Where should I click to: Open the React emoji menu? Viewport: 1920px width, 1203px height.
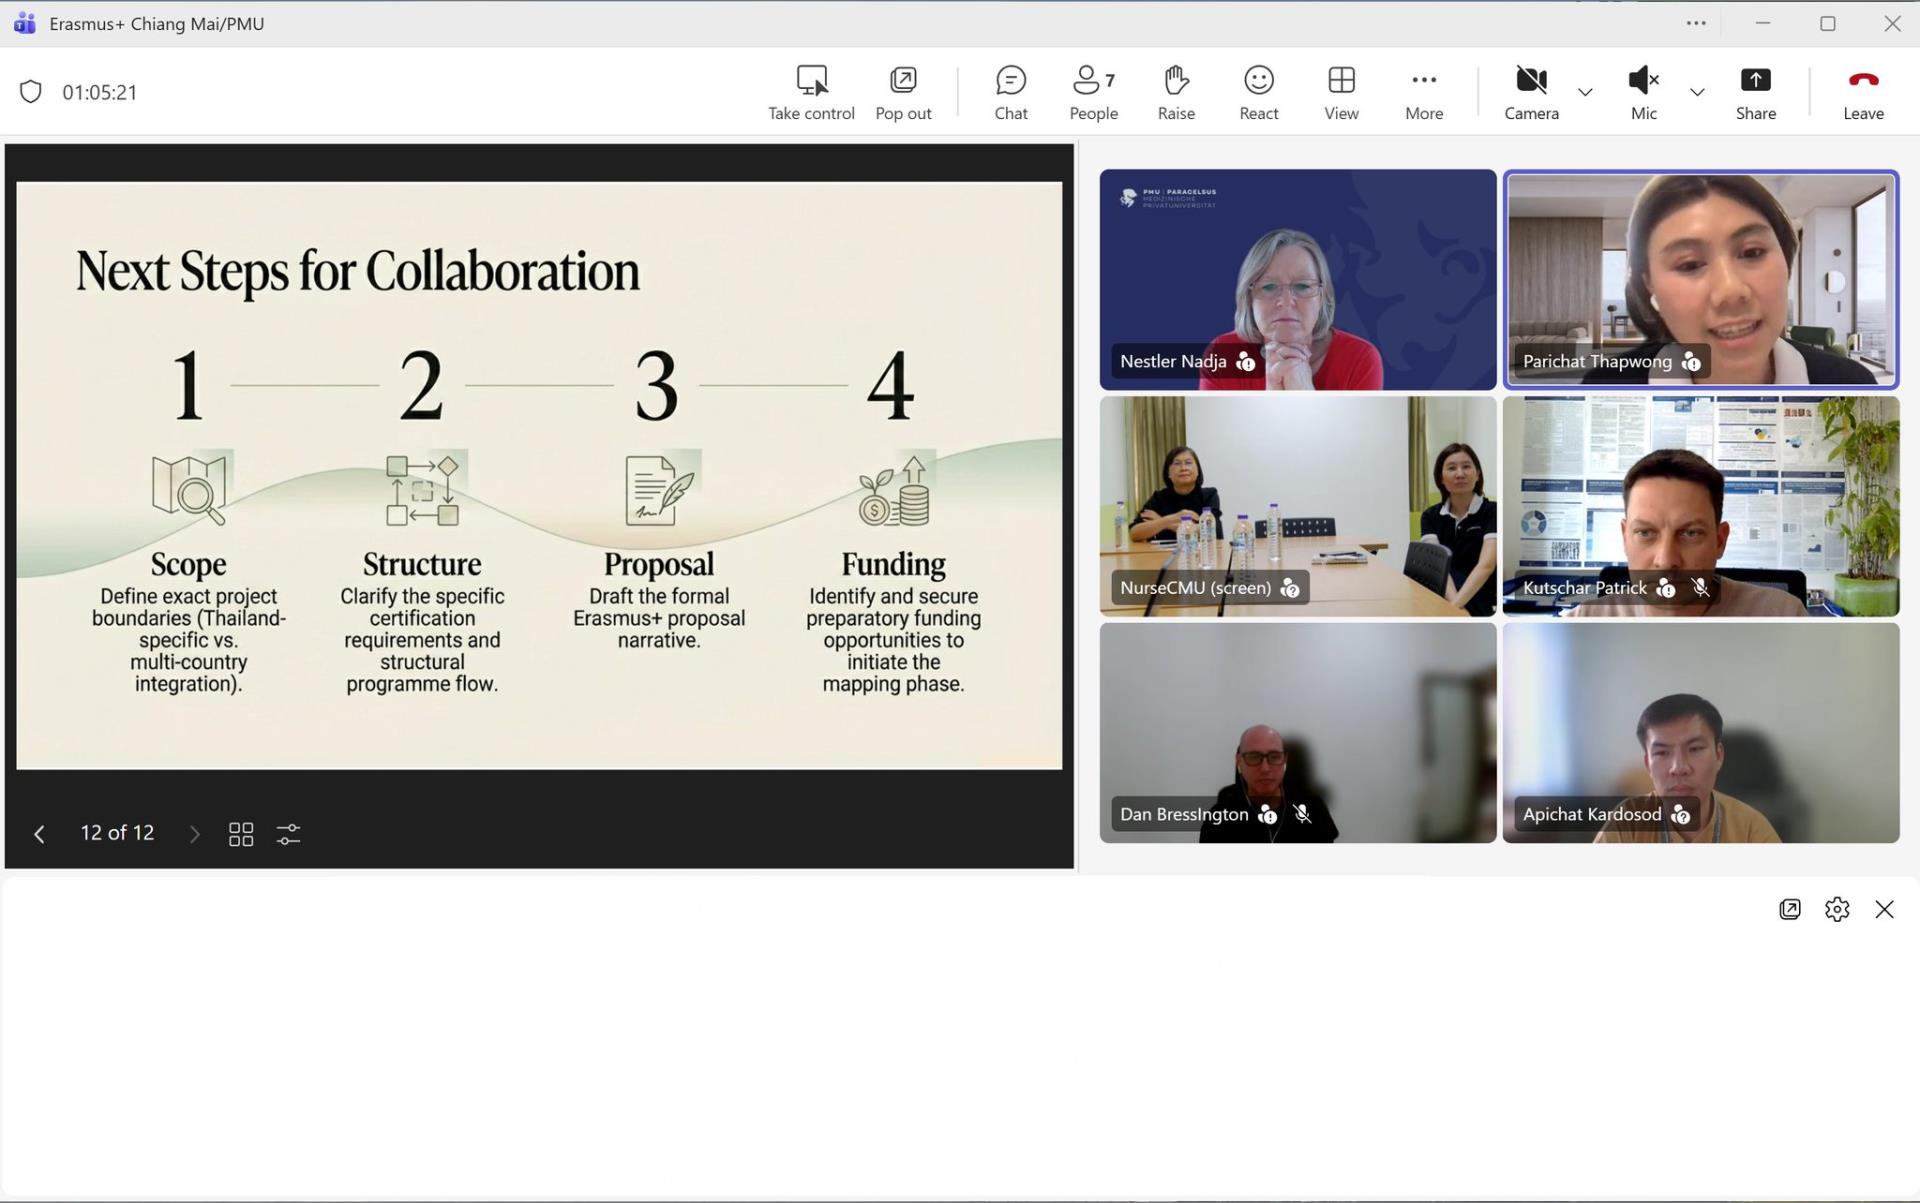pos(1258,92)
